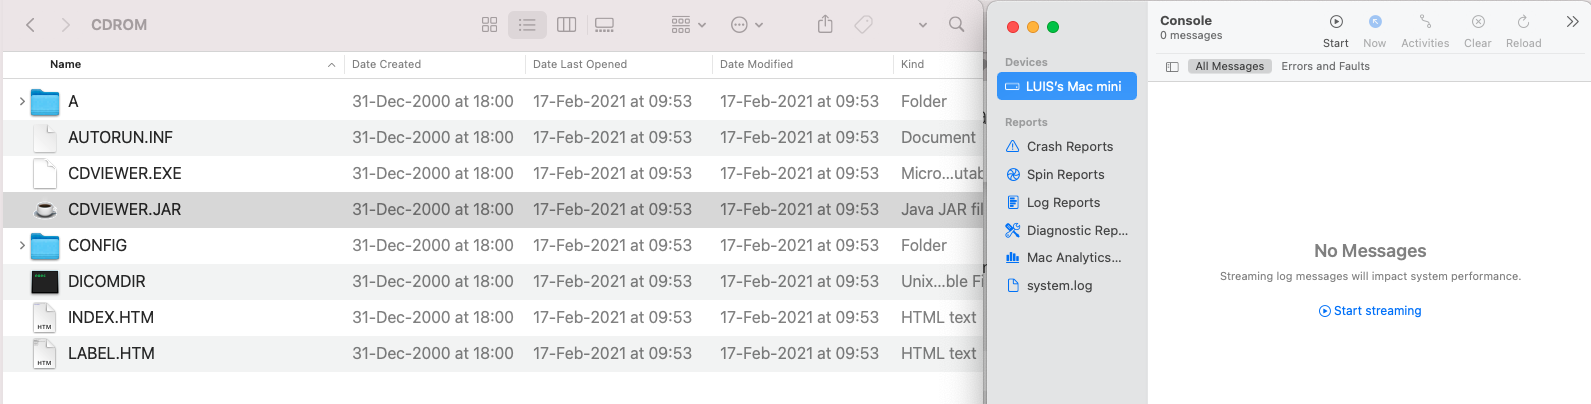
Task: Click the Clear icon in Console
Action: click(1477, 22)
